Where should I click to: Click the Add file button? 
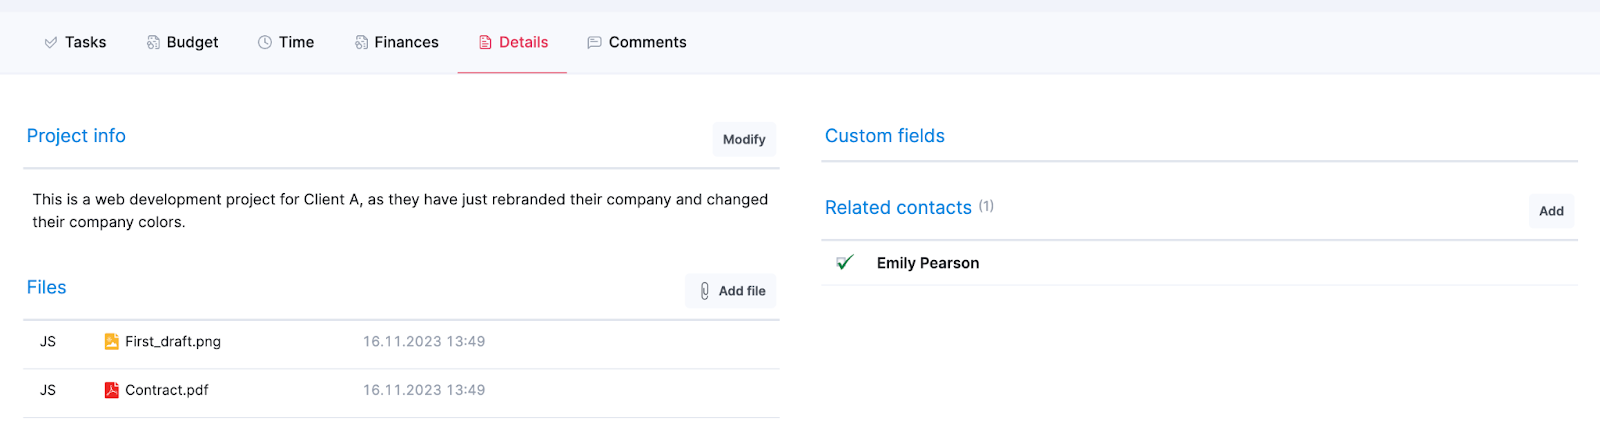tap(731, 291)
